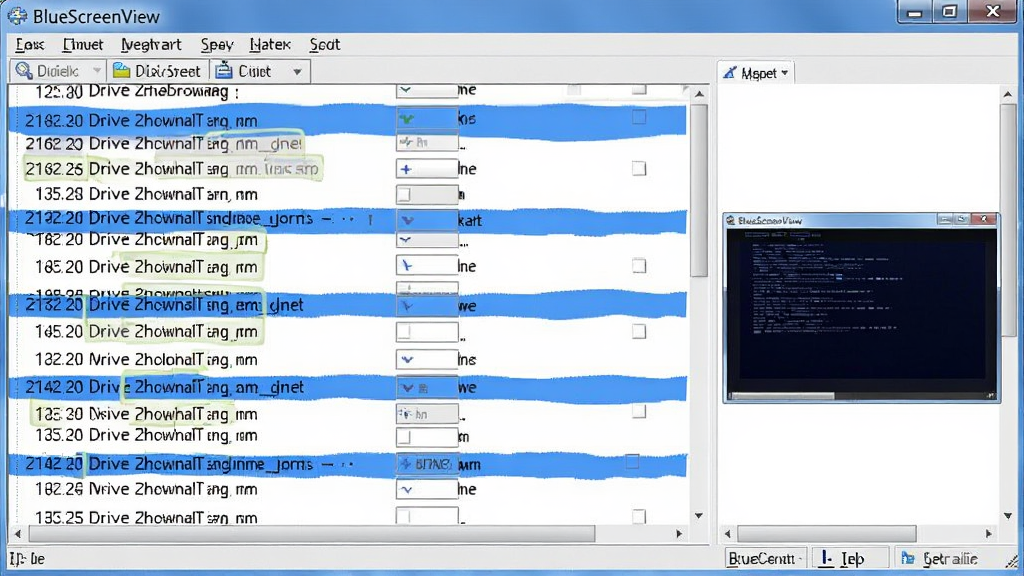
Task: Open the Spey menu
Action: pyautogui.click(x=217, y=44)
